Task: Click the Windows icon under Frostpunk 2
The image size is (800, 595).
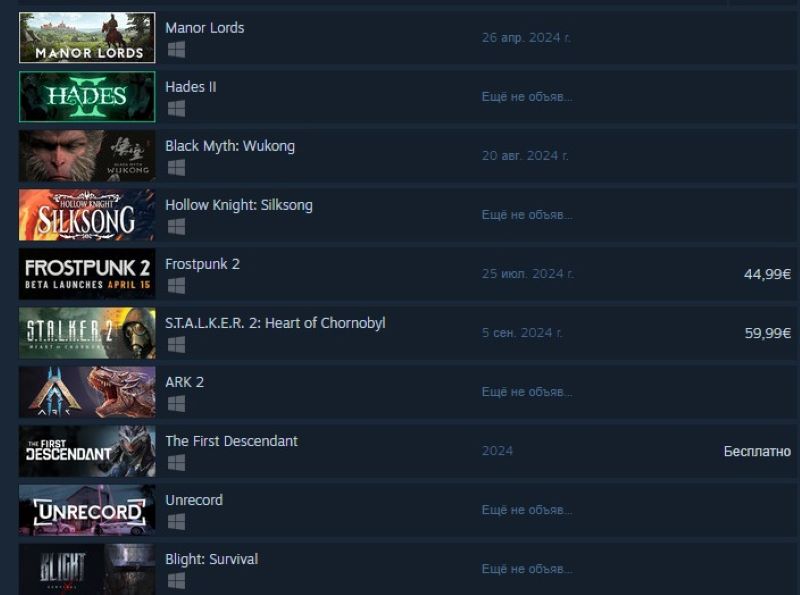Action: point(176,286)
